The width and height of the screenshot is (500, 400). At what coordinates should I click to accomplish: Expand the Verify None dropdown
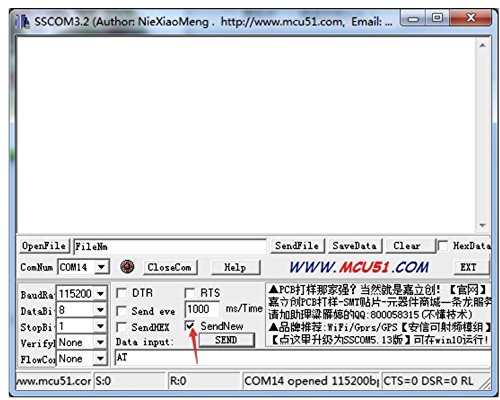[x=100, y=342]
